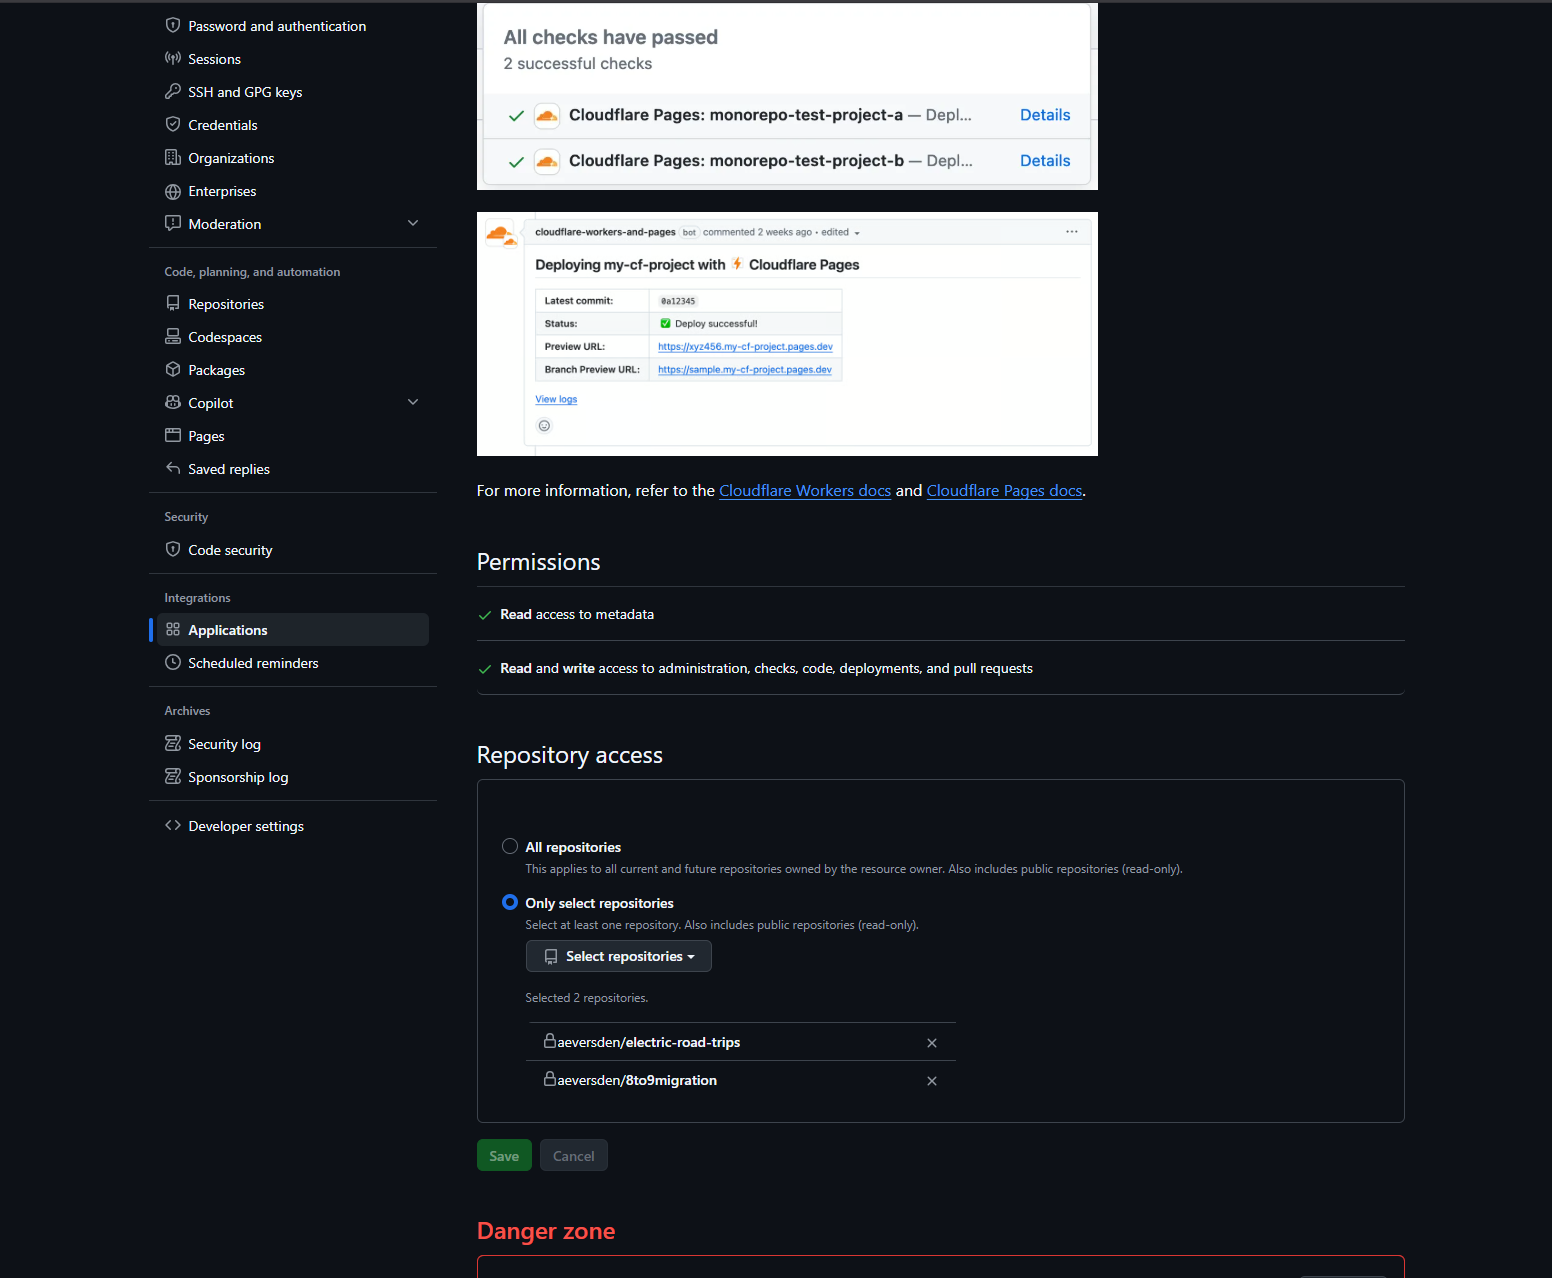Click the Copilot icon in sidebar

[173, 403]
